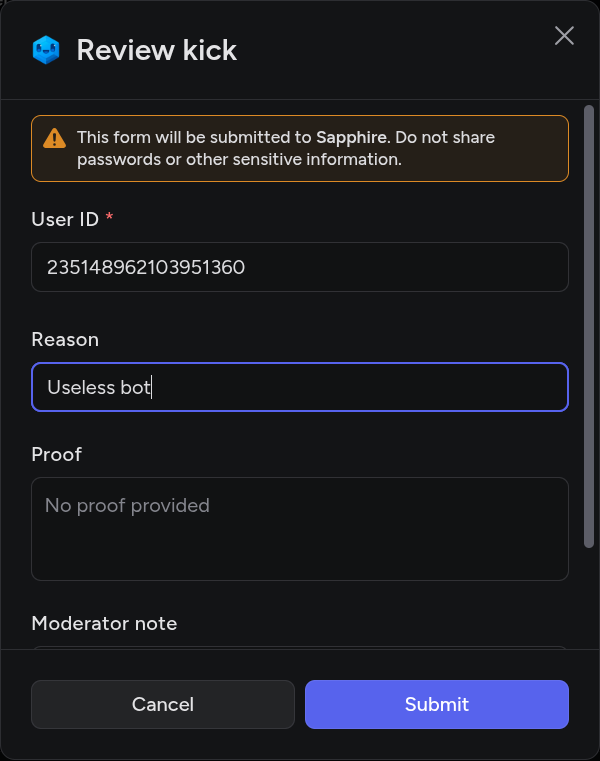The height and width of the screenshot is (761, 600).
Task: Click the partially visible Moderator note field
Action: [300, 648]
